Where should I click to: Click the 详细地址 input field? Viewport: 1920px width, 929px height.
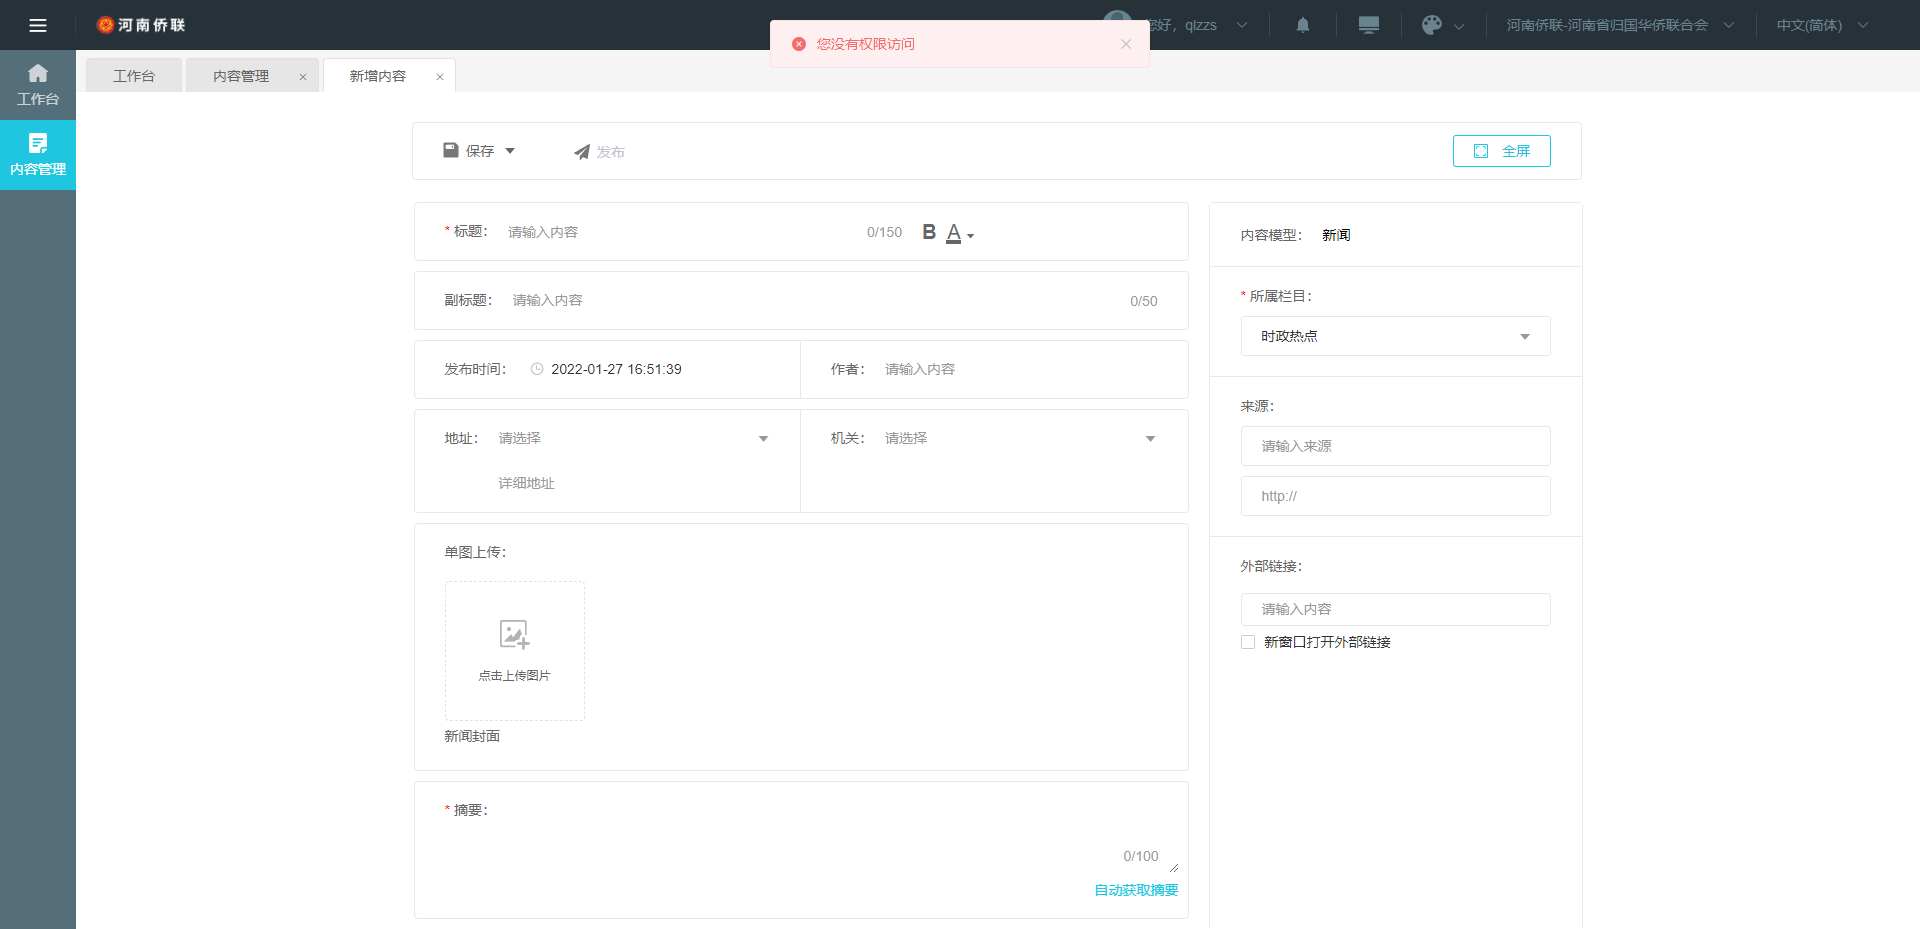[634, 483]
